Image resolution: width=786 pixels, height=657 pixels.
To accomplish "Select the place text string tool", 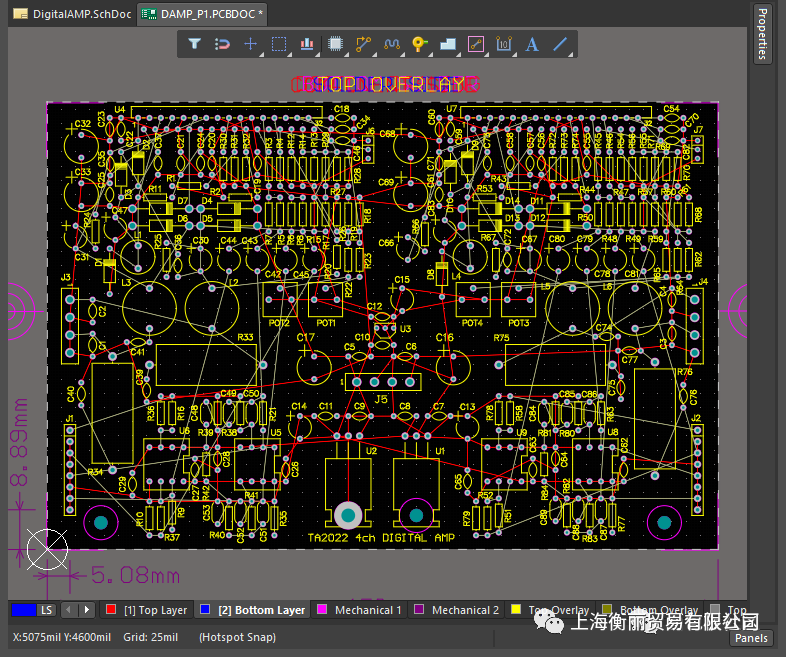I will 532,44.
